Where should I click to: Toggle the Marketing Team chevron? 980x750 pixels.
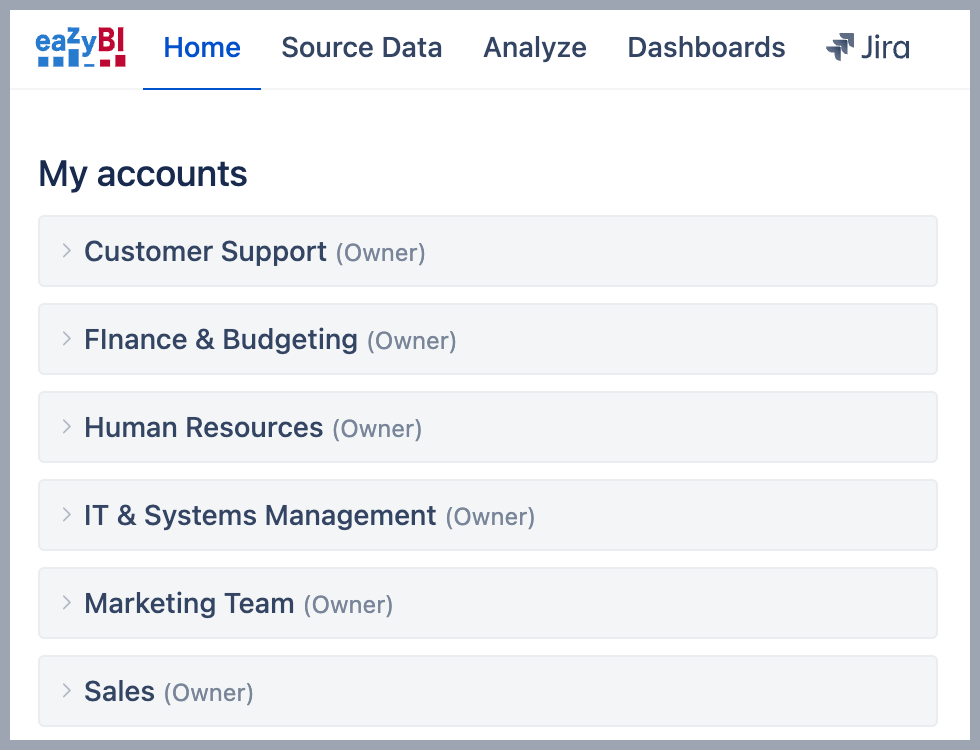click(x=67, y=603)
